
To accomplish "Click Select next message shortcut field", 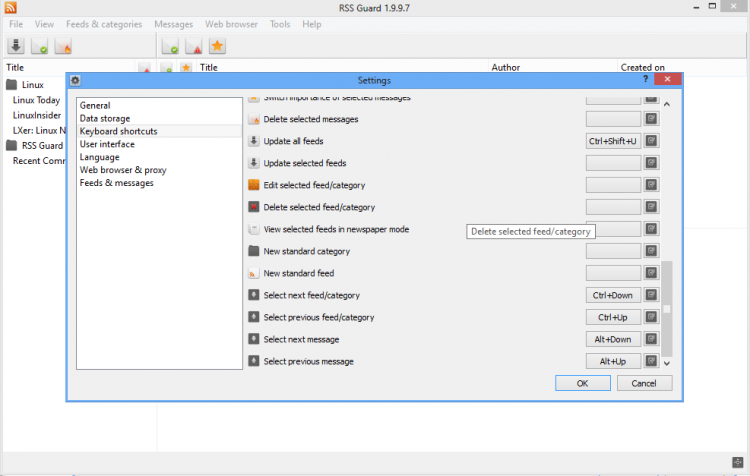I will point(613,339).
